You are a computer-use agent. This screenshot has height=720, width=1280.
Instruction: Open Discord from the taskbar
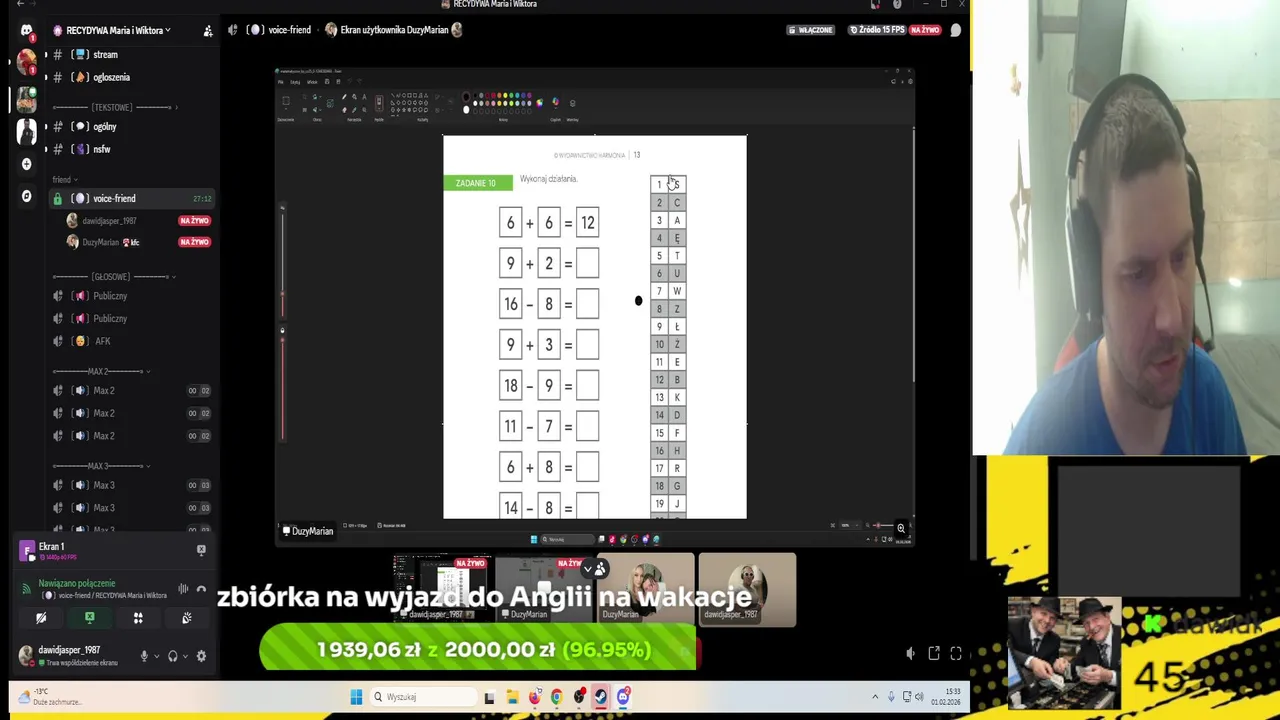tap(623, 697)
